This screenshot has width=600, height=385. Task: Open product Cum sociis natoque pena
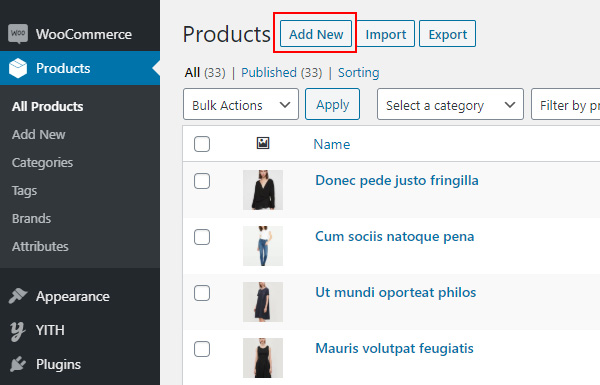point(395,237)
